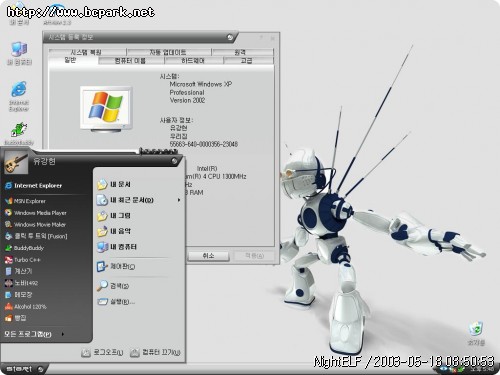Viewport: 500px width, 375px height.
Task: Open the Recycle Bin on desktop
Action: pos(476,333)
